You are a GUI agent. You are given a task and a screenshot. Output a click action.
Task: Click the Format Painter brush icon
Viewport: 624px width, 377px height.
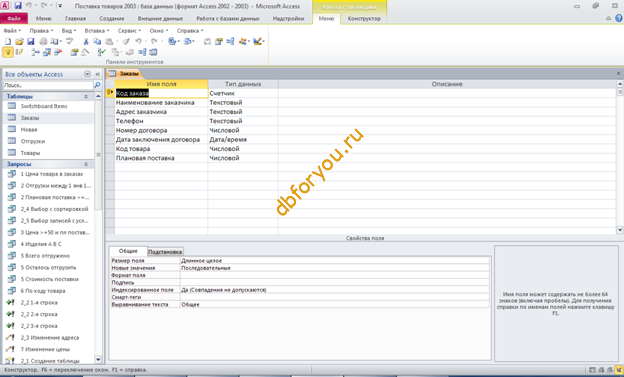(126, 41)
